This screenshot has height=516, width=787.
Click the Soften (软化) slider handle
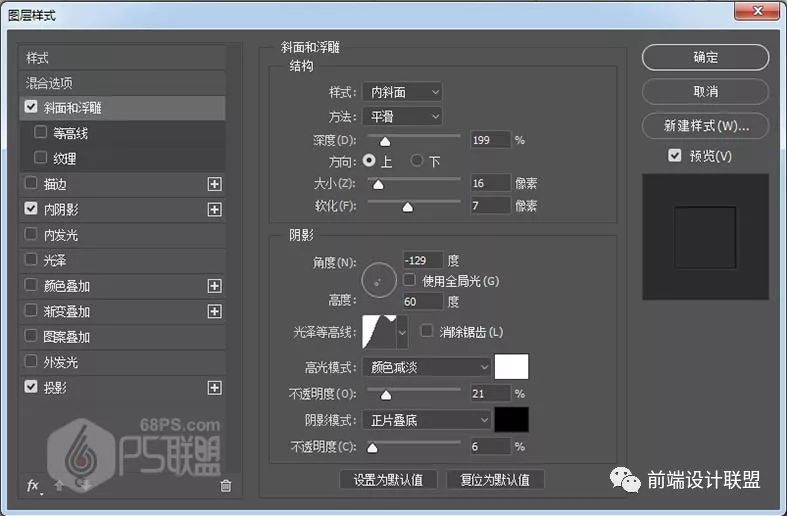pos(408,207)
